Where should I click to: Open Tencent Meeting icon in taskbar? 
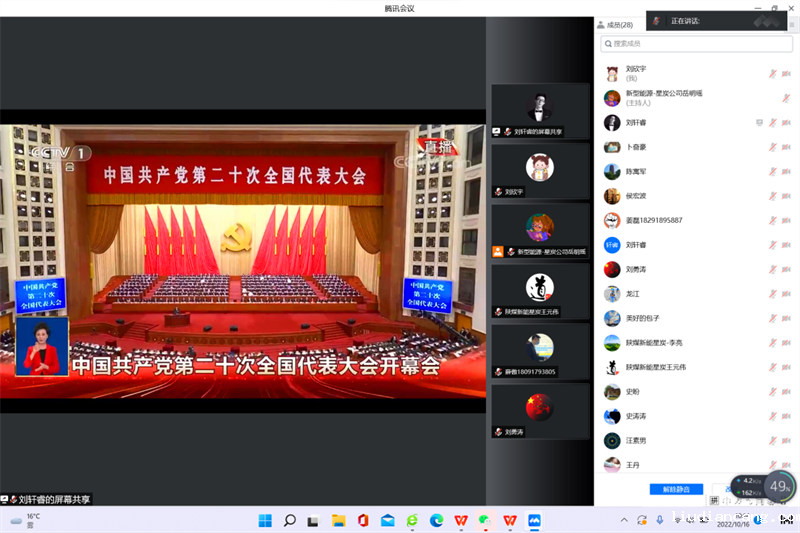tap(534, 520)
